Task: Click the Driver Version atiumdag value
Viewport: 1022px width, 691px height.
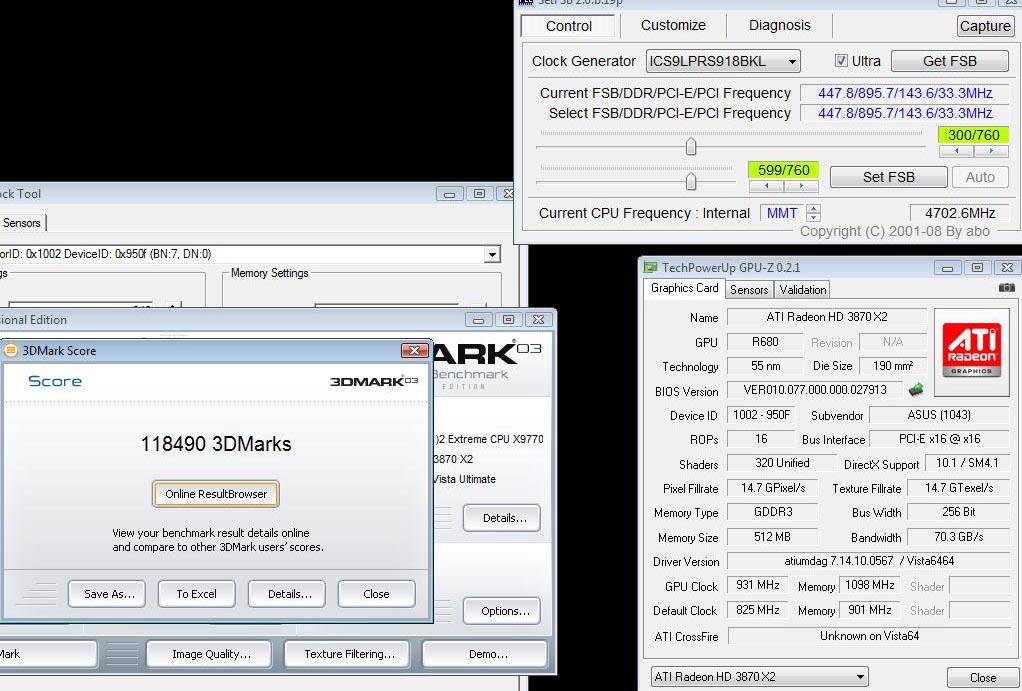Action: coord(869,561)
